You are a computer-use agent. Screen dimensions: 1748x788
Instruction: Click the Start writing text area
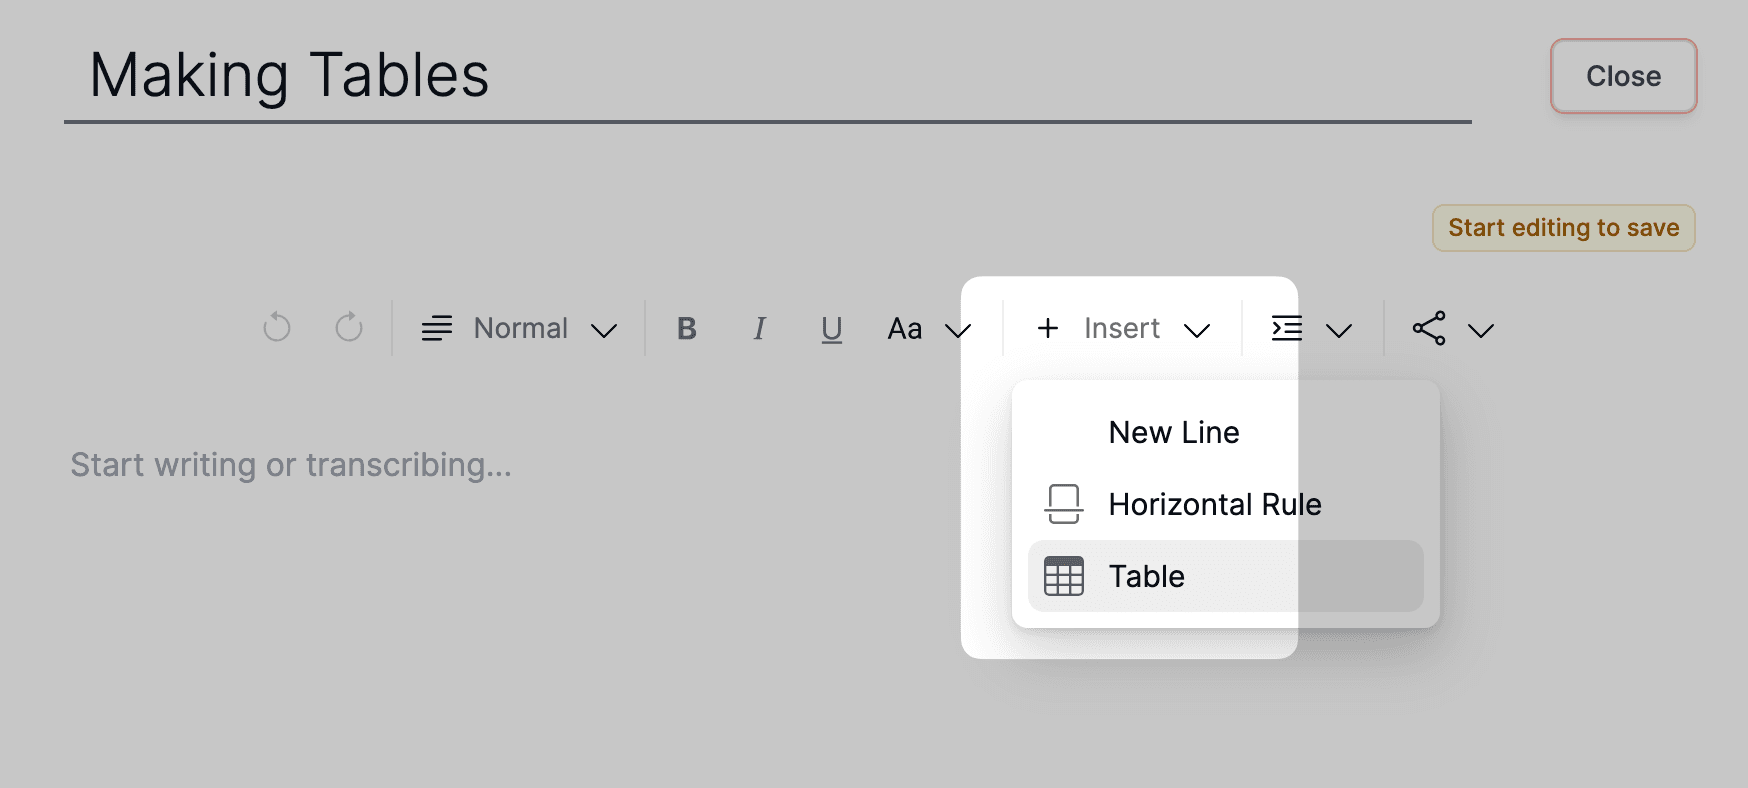(291, 465)
